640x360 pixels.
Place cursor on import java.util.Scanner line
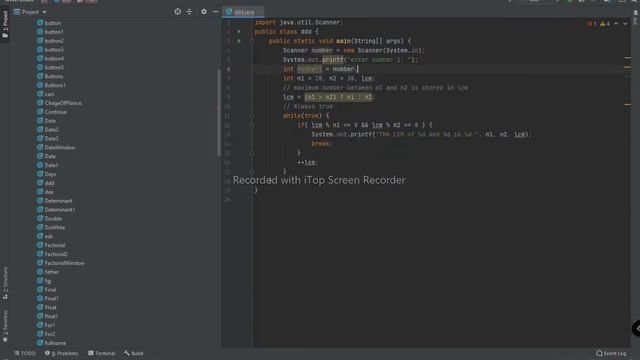point(299,22)
